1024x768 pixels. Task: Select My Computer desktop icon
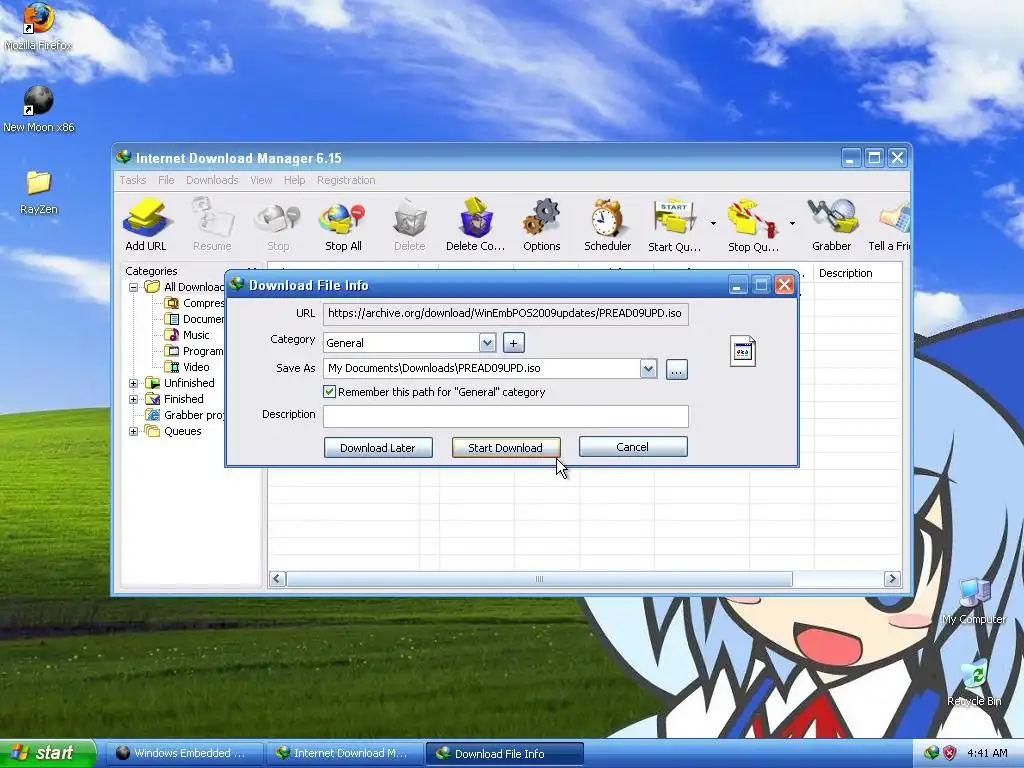click(x=974, y=601)
